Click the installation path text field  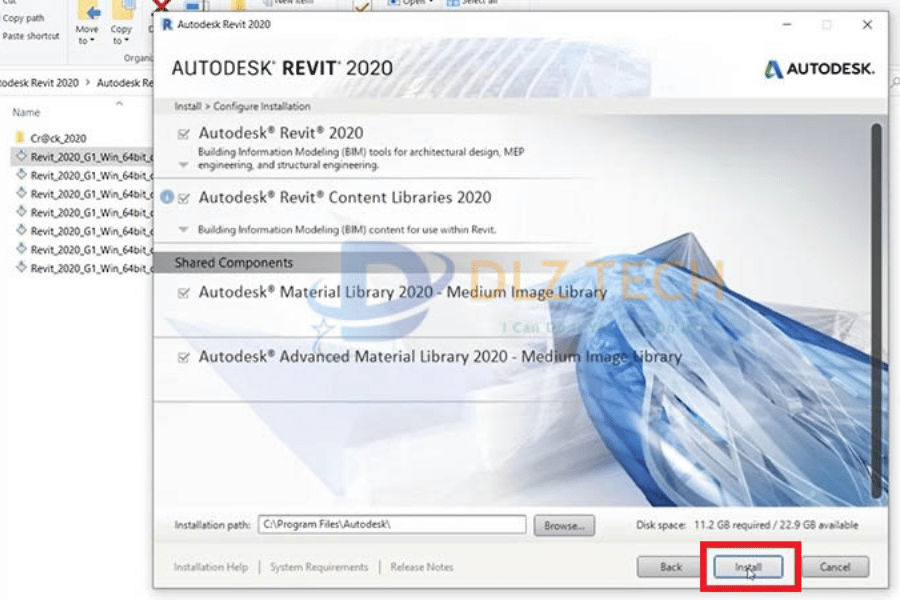tap(391, 525)
